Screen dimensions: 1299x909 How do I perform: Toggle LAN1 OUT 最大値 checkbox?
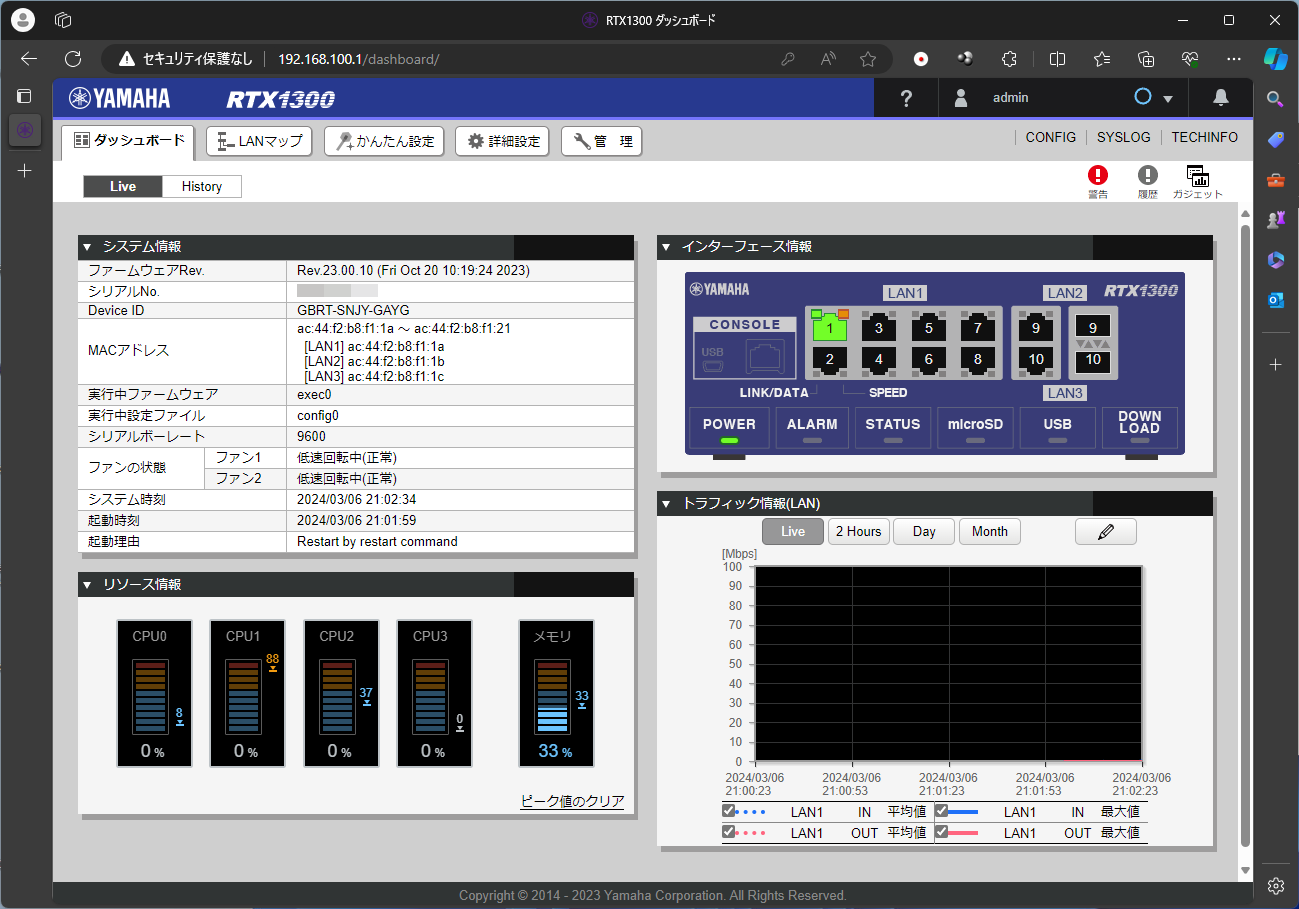(x=941, y=831)
